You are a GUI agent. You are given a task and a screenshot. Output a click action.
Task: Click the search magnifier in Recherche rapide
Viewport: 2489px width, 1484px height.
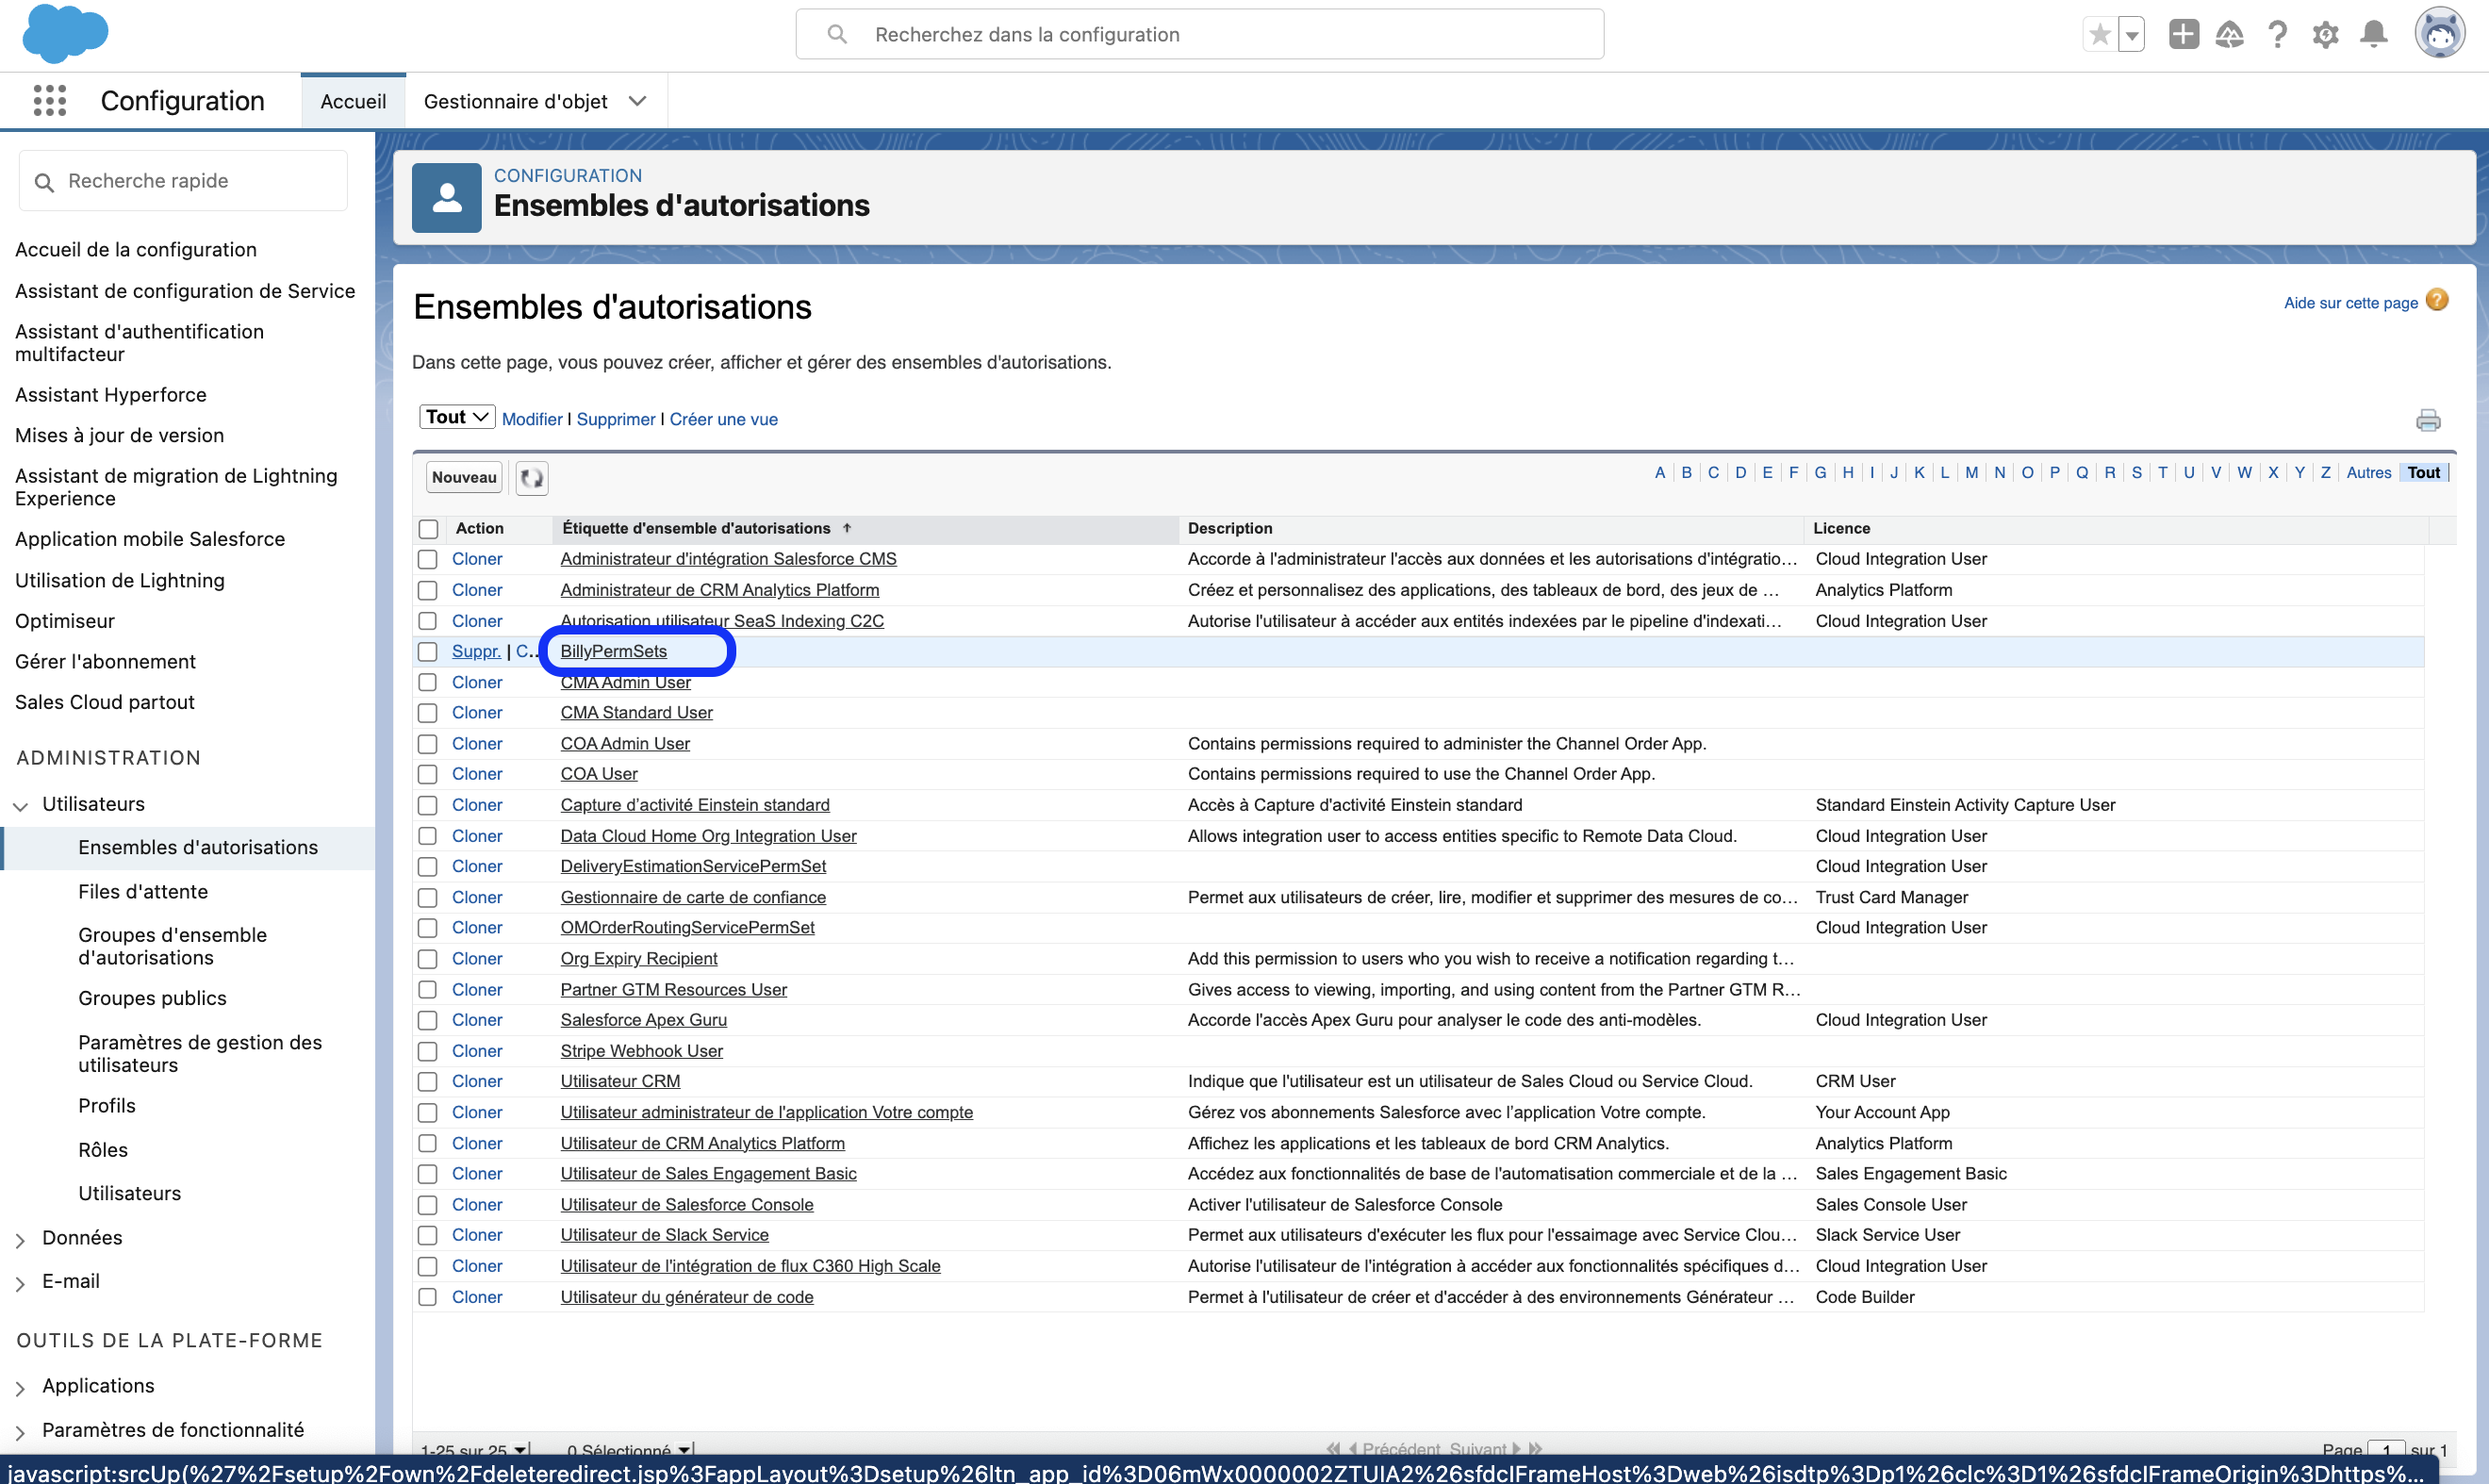coord(44,182)
